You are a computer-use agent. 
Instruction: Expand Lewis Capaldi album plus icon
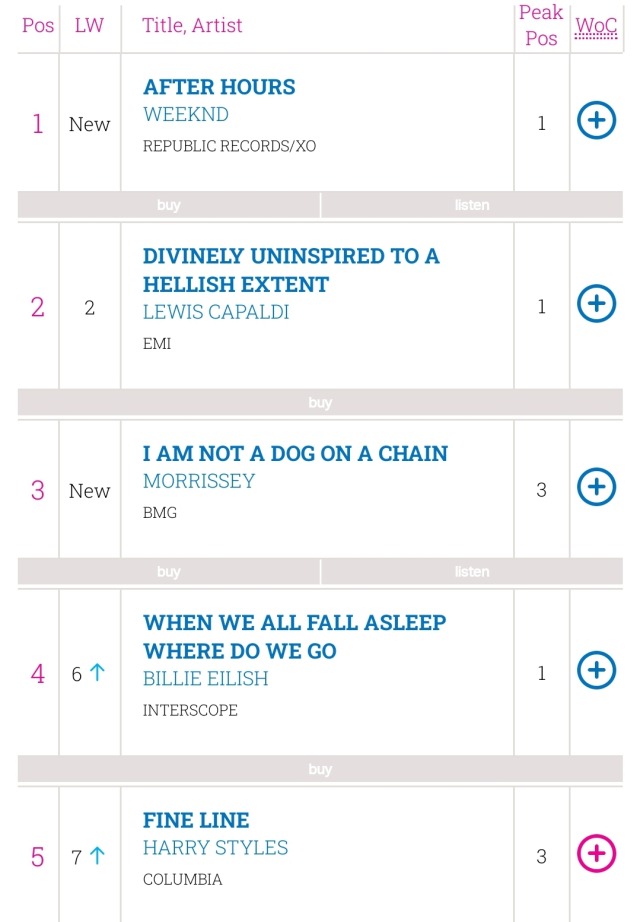click(x=596, y=303)
